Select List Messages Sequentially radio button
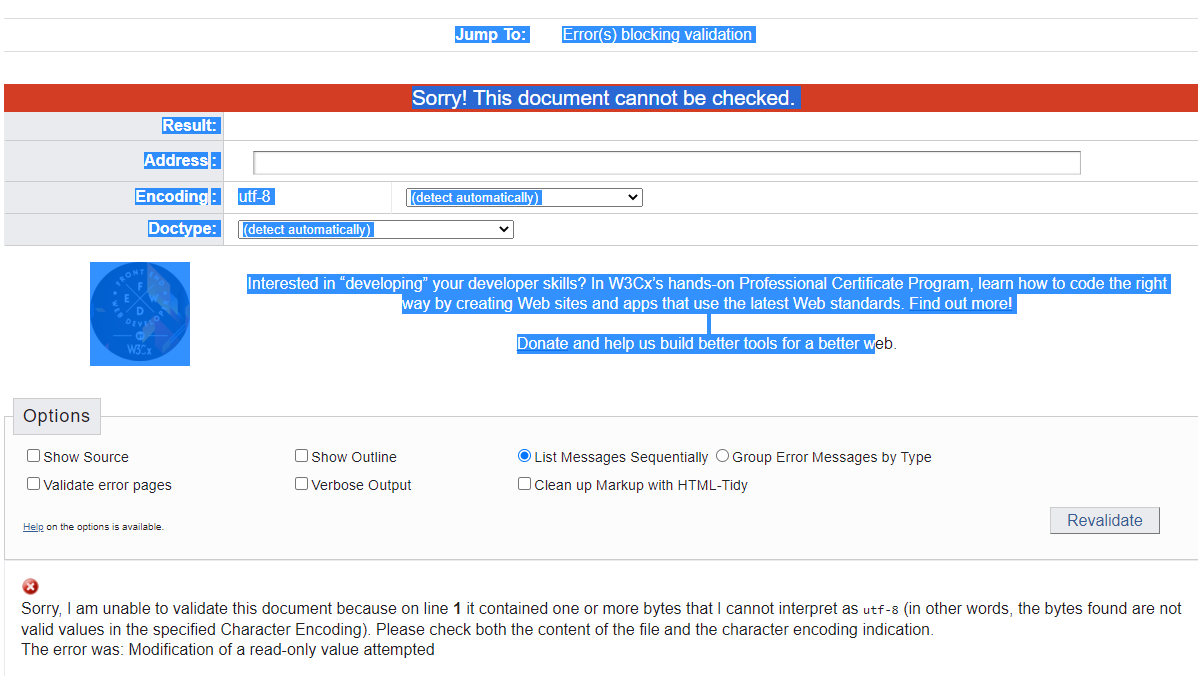 tap(524, 456)
